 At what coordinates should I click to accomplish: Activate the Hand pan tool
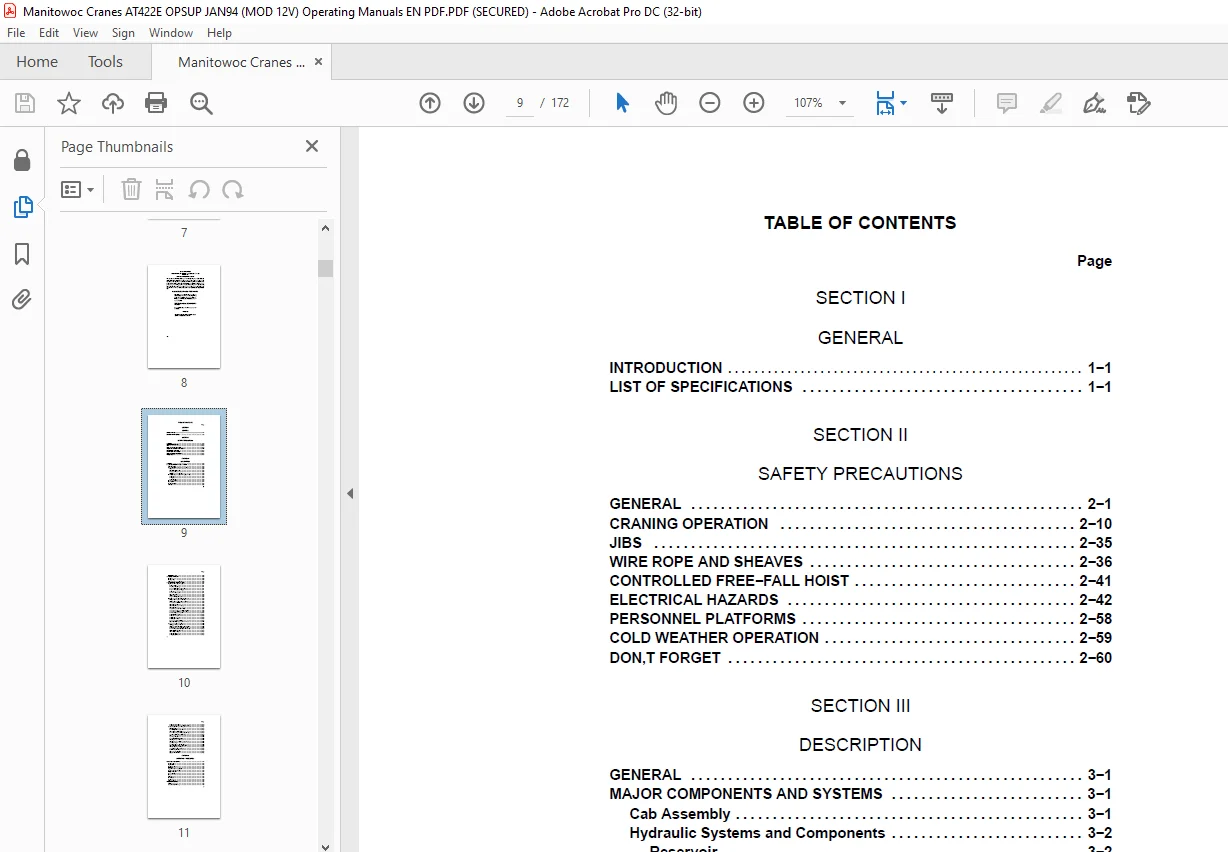tap(666, 103)
